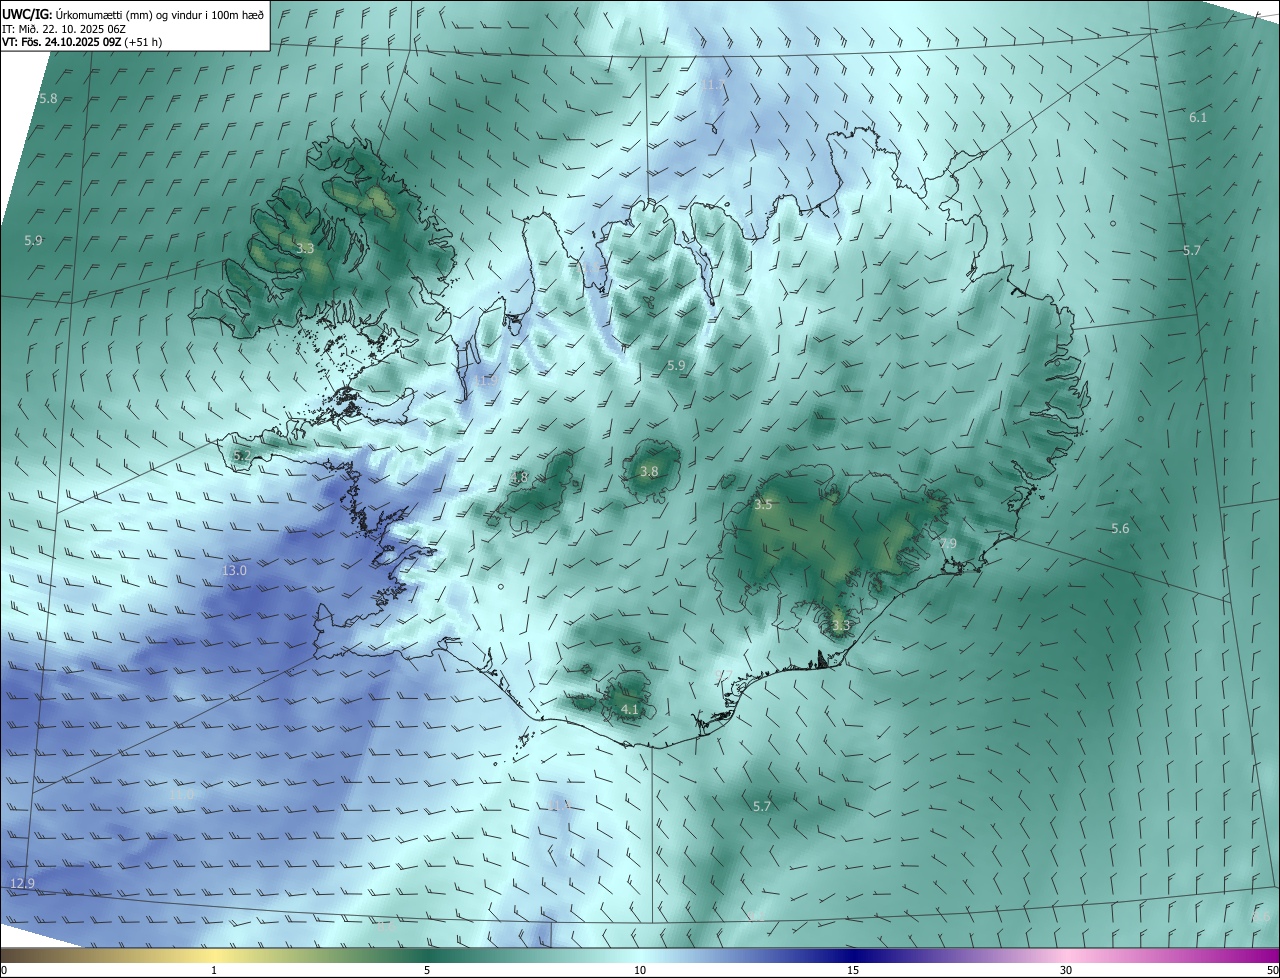The height and width of the screenshot is (978, 1280).
Task: Click the '1' label on the colour scale
Action: tap(214, 970)
